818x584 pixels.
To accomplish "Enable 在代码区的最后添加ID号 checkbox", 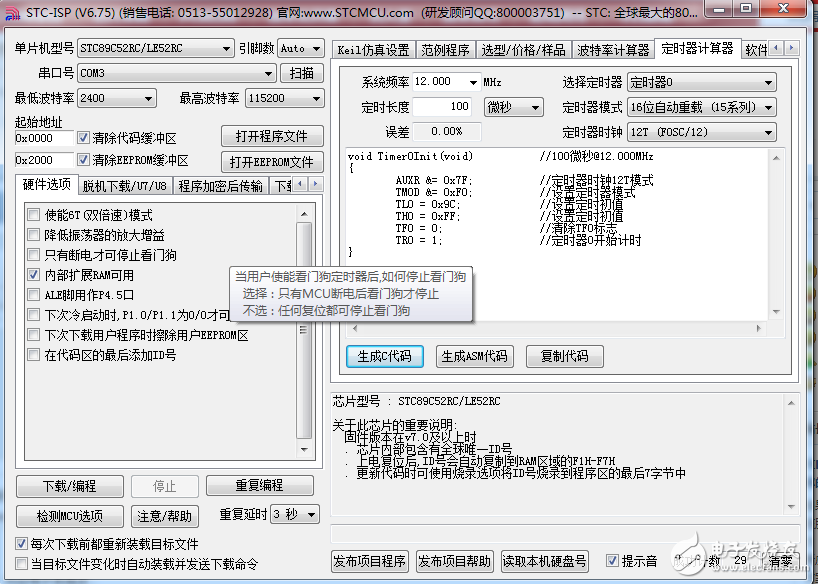I will click(33, 355).
